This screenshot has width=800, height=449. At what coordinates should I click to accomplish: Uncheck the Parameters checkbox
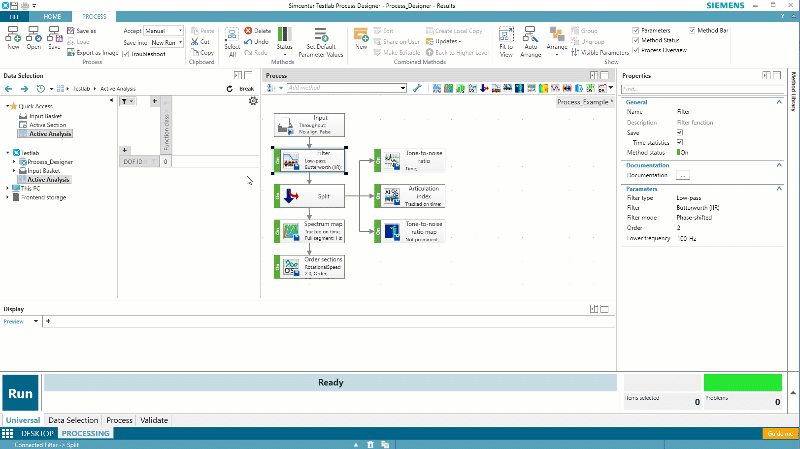pos(636,30)
